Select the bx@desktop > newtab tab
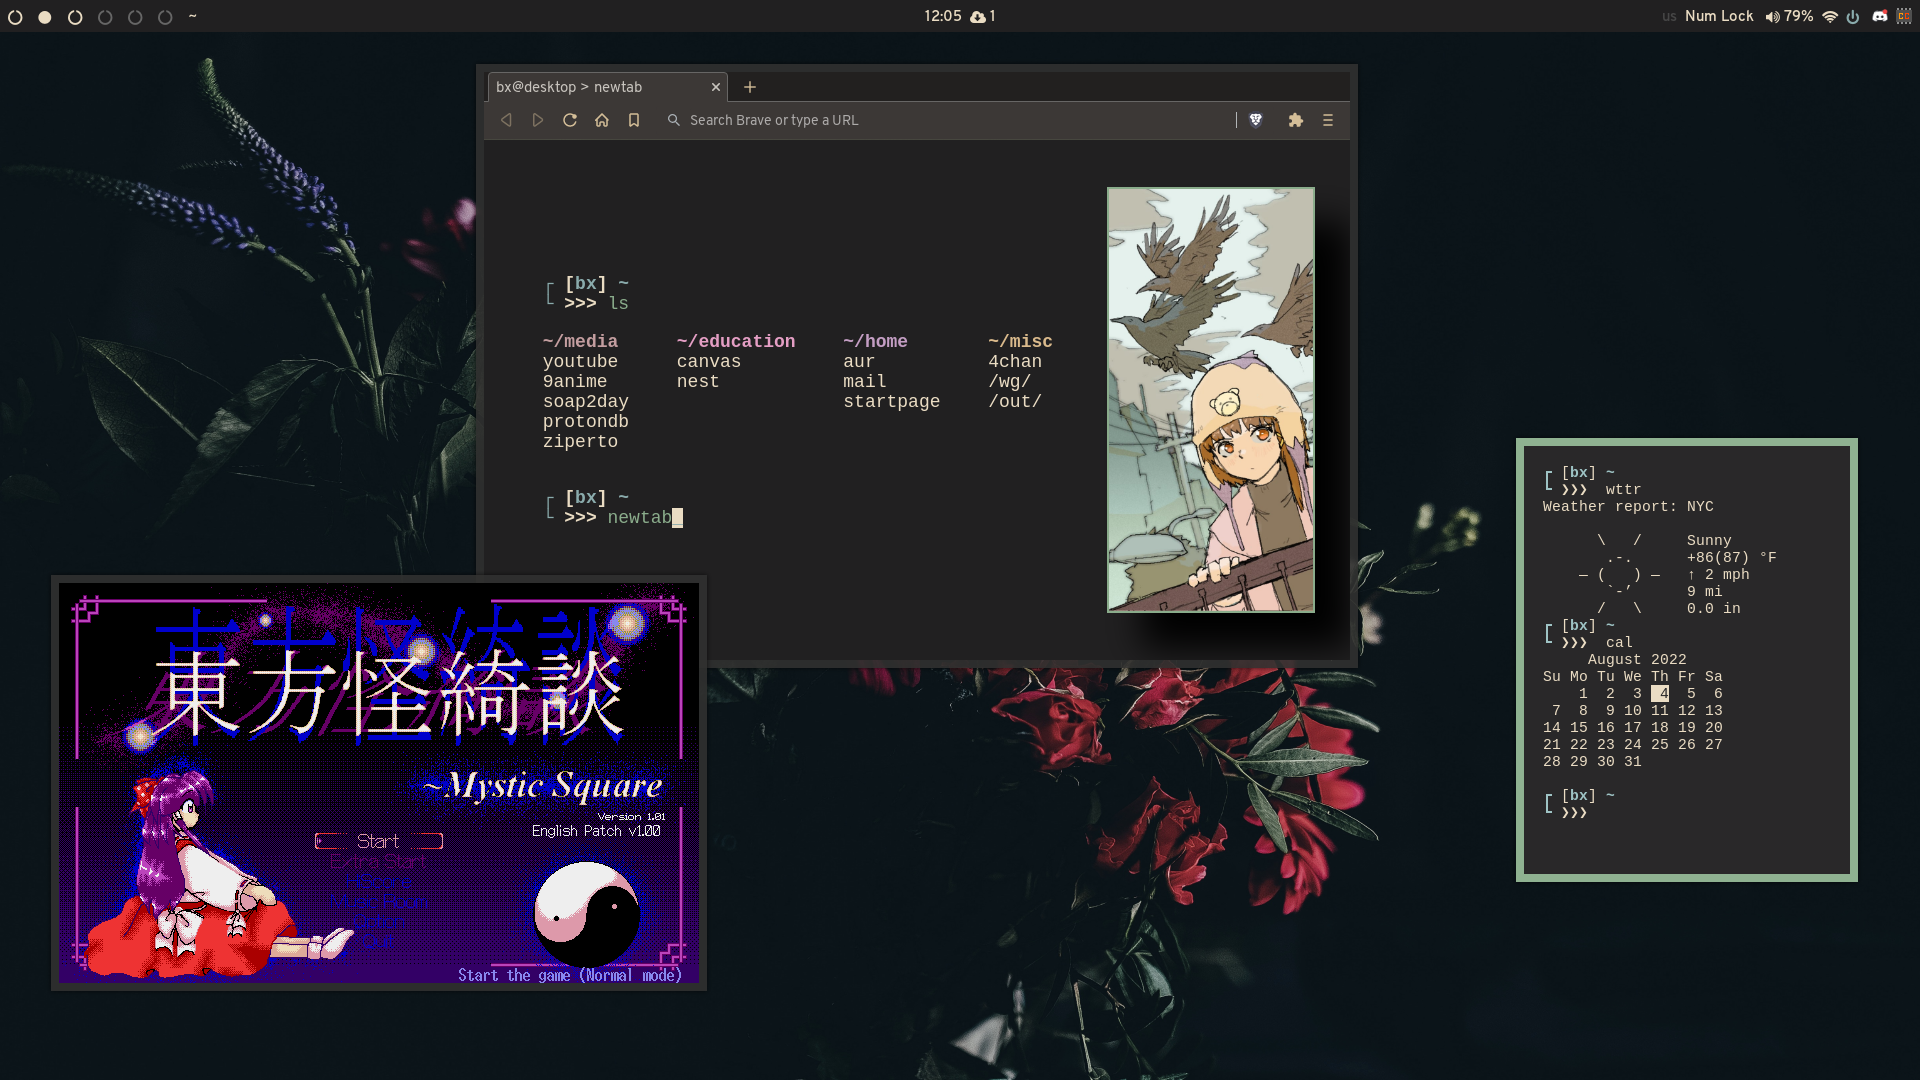 (x=608, y=87)
